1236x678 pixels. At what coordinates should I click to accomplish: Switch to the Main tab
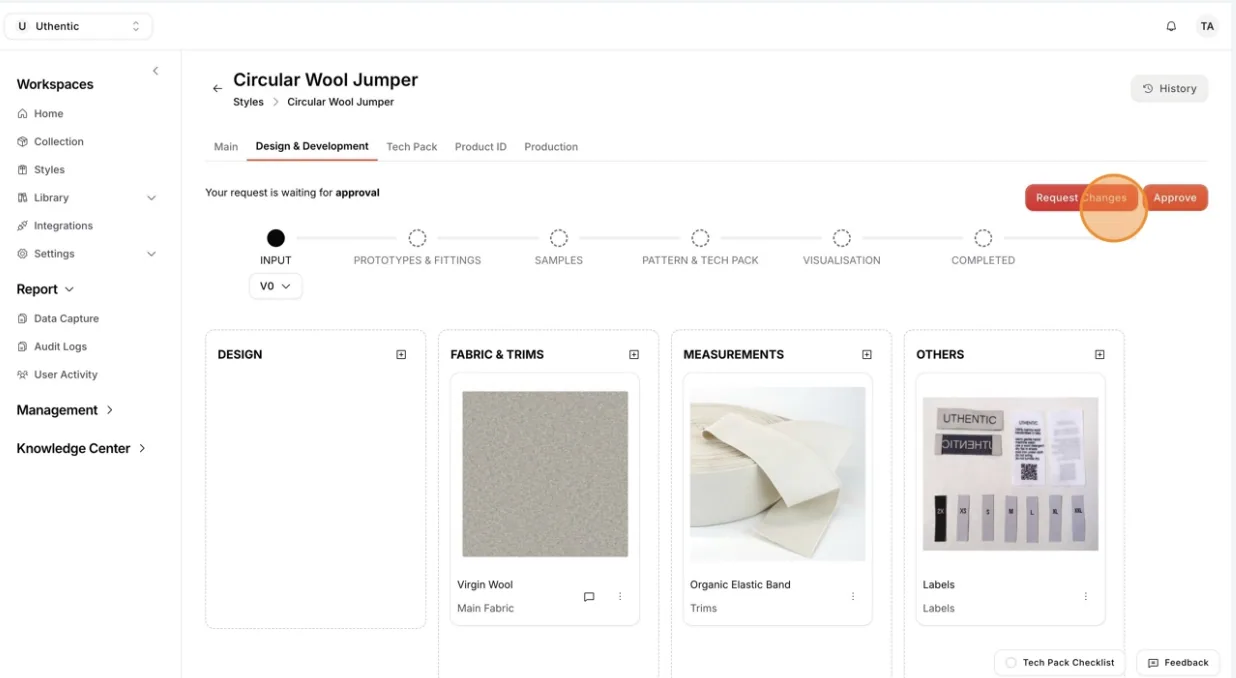point(226,147)
